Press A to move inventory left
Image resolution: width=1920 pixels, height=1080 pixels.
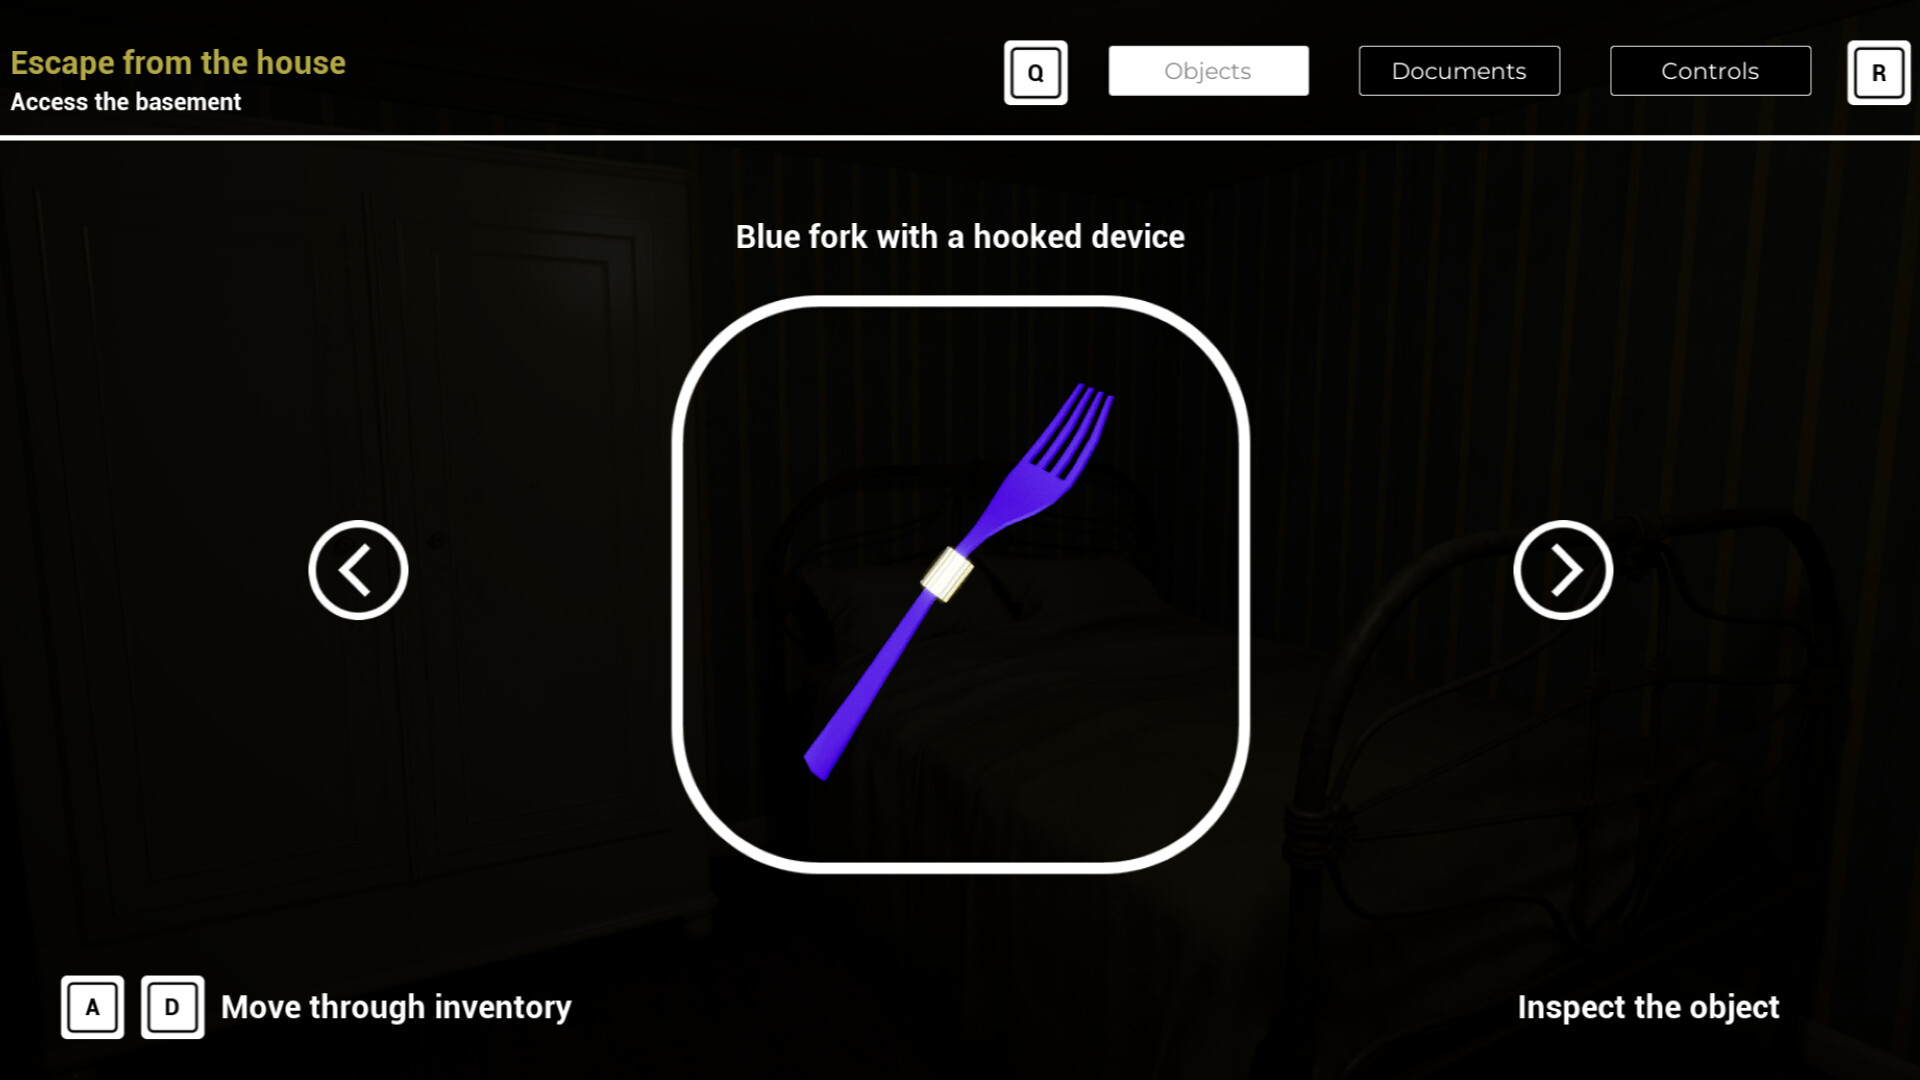click(91, 1007)
